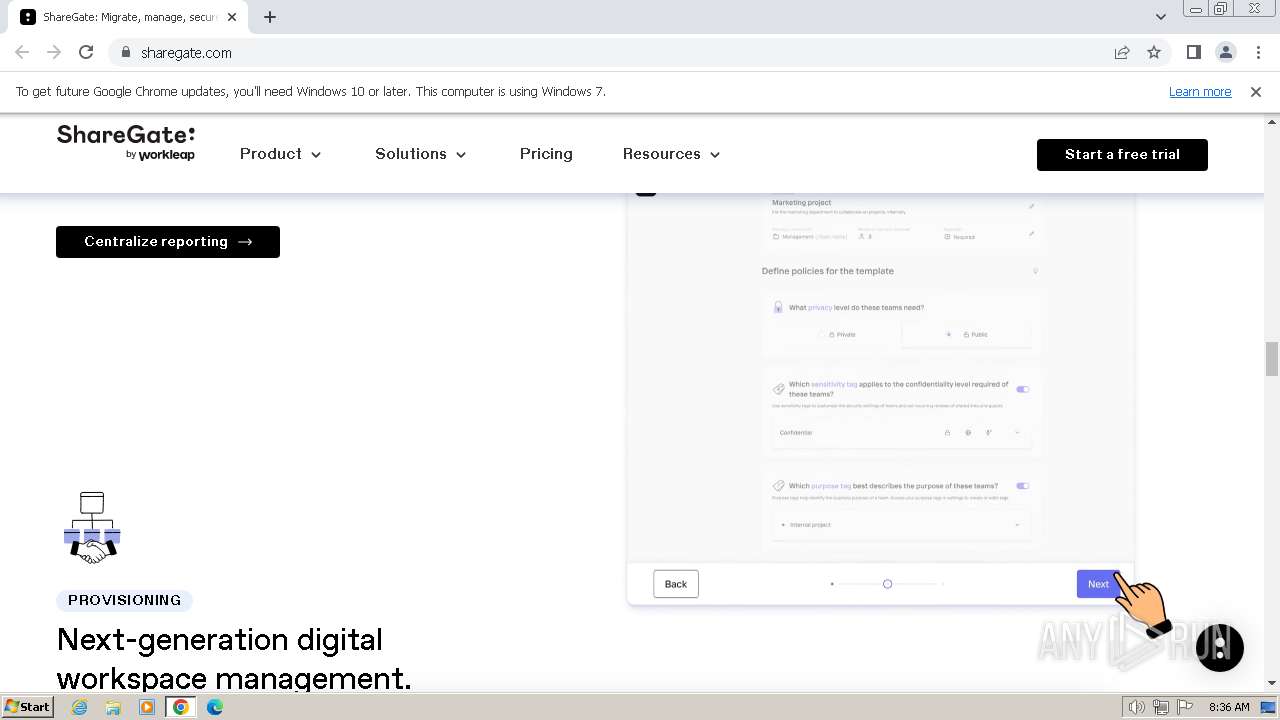This screenshot has height=720, width=1280.
Task: Click the Define policies hint icon
Action: click(x=1035, y=271)
